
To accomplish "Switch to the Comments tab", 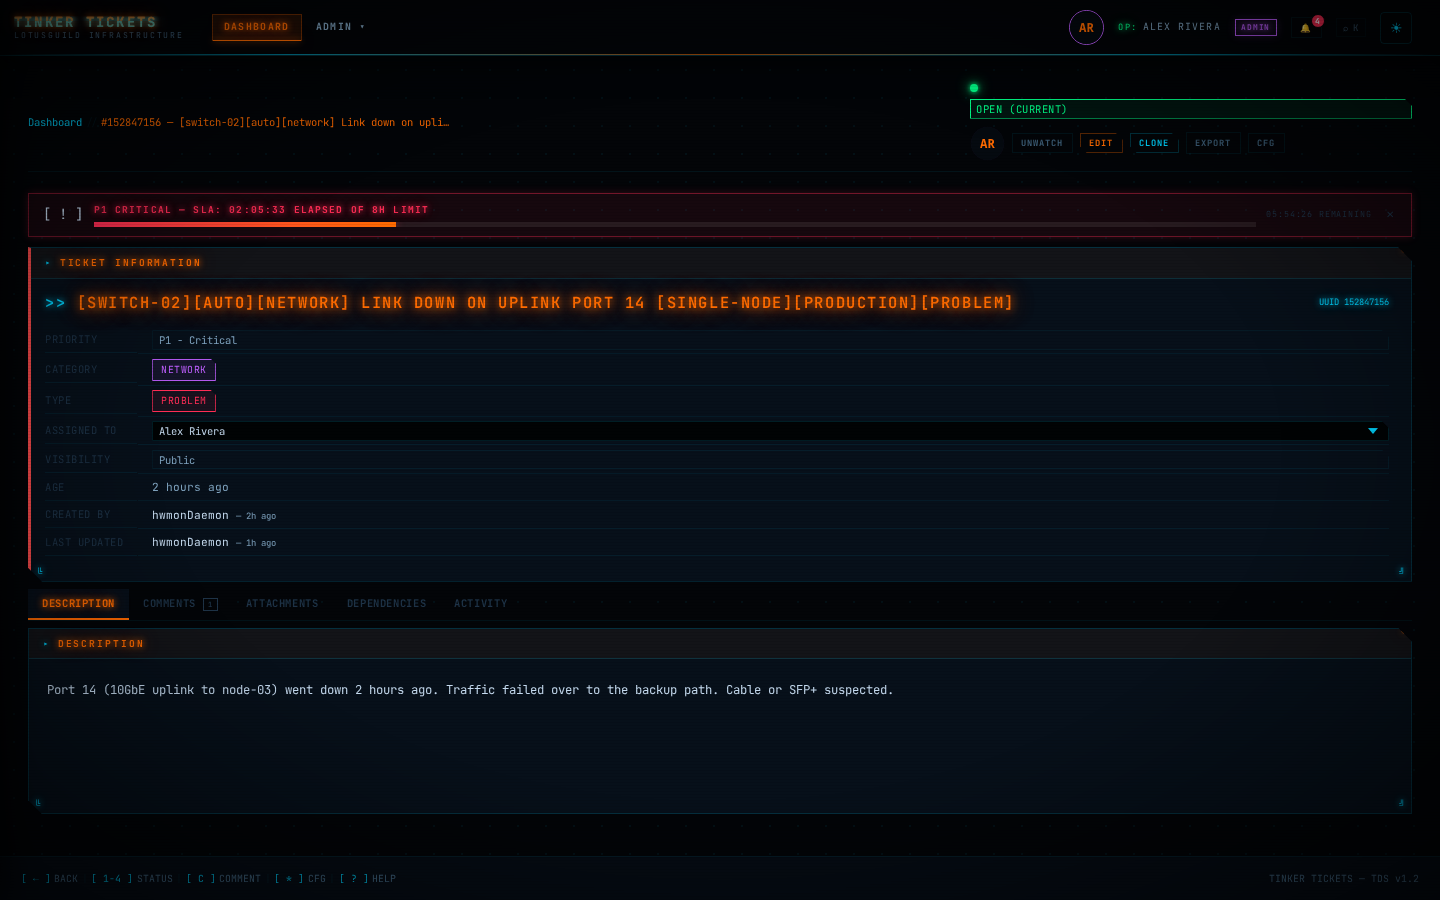I will coord(180,604).
